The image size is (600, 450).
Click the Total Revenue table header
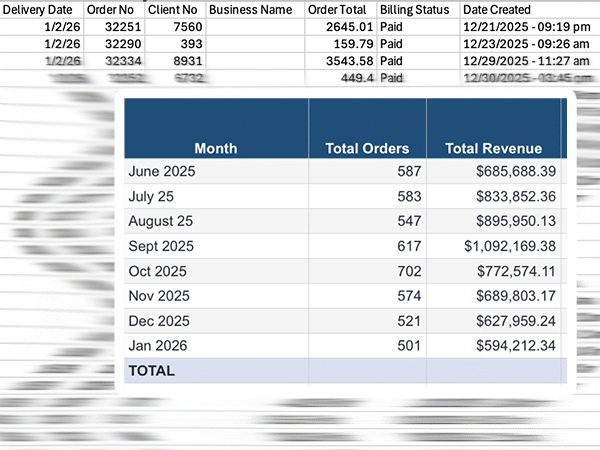tap(493, 148)
